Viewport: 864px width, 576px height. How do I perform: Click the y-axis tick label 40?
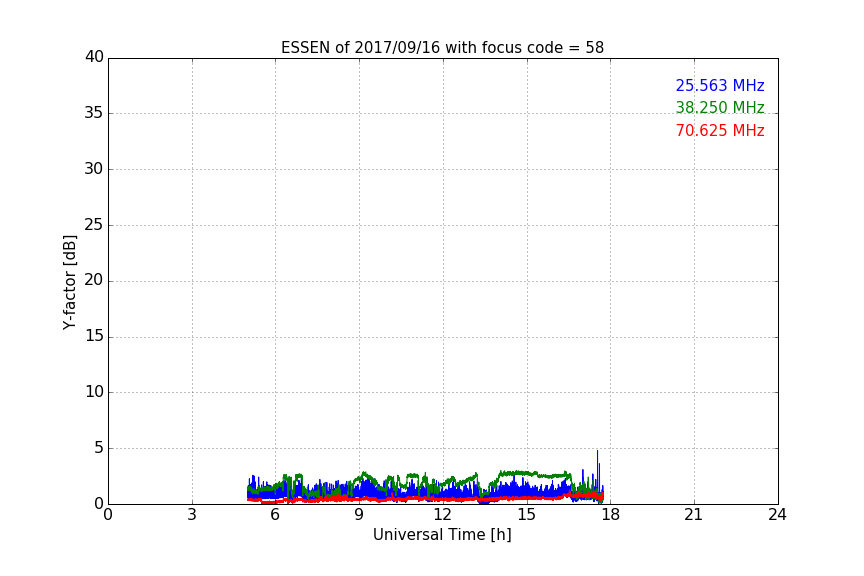[x=94, y=57]
